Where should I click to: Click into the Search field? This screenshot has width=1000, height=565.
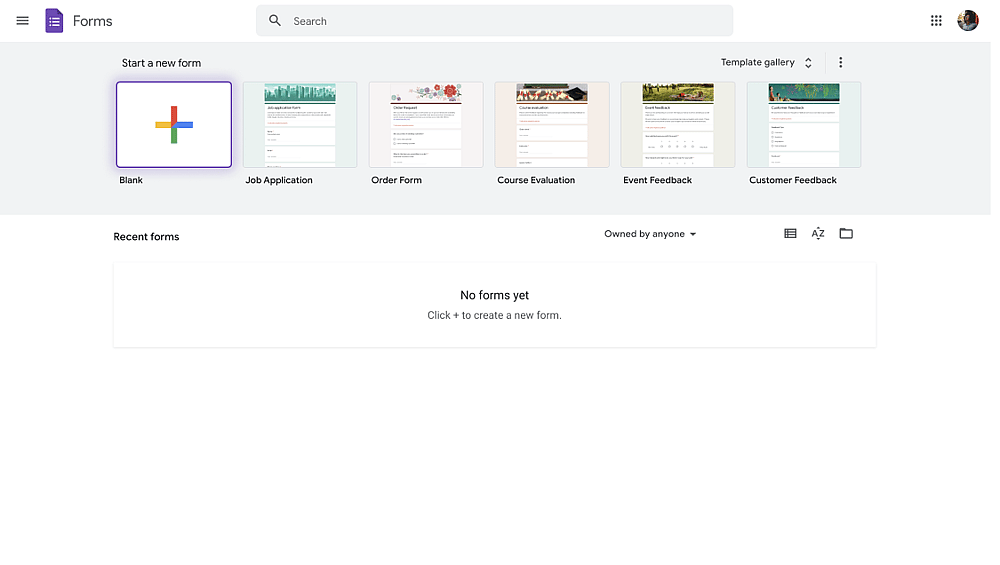(495, 21)
